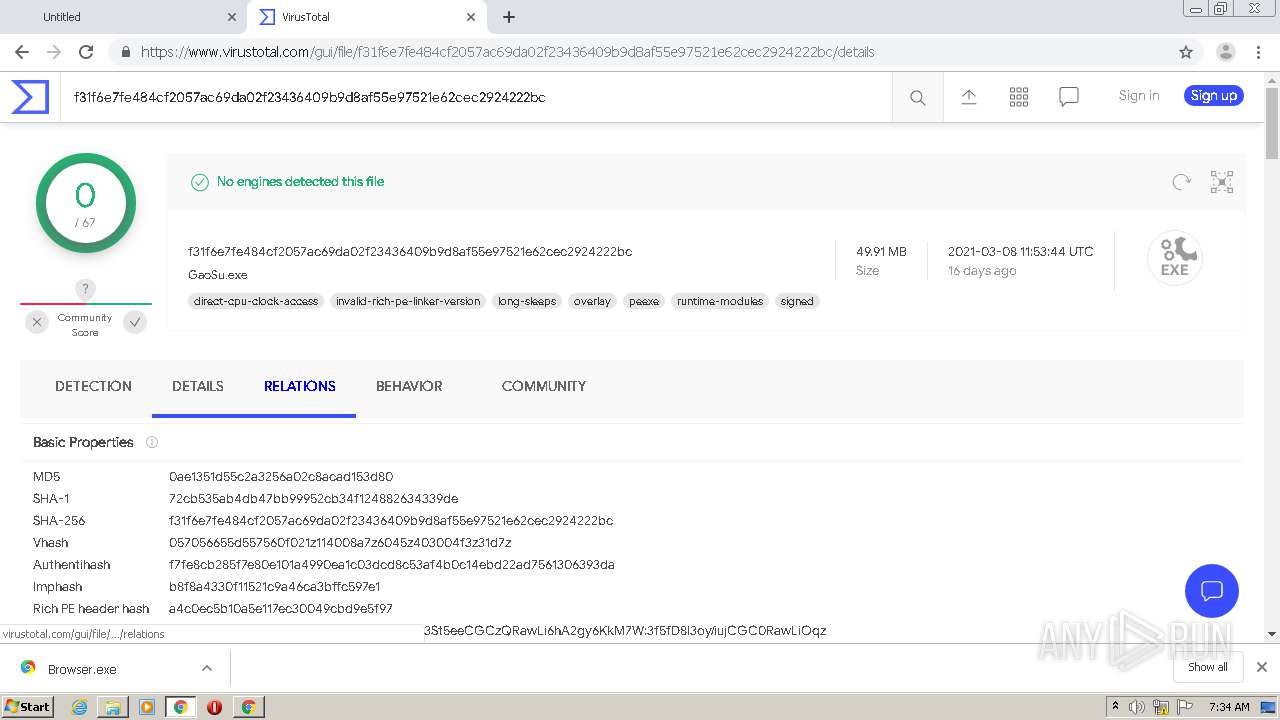1280x720 pixels.
Task: Vote positive with the check community icon
Action: (135, 322)
